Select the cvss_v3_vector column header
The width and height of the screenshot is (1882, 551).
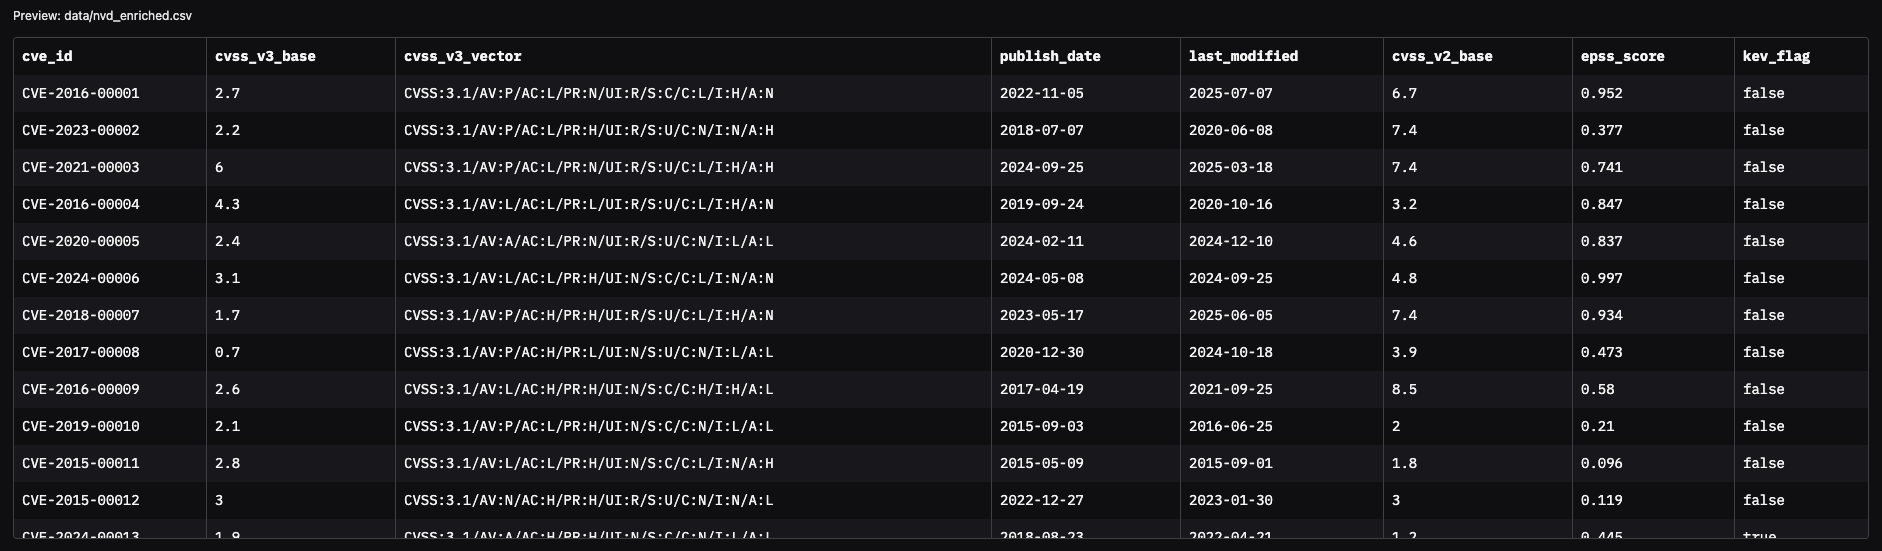(x=462, y=57)
